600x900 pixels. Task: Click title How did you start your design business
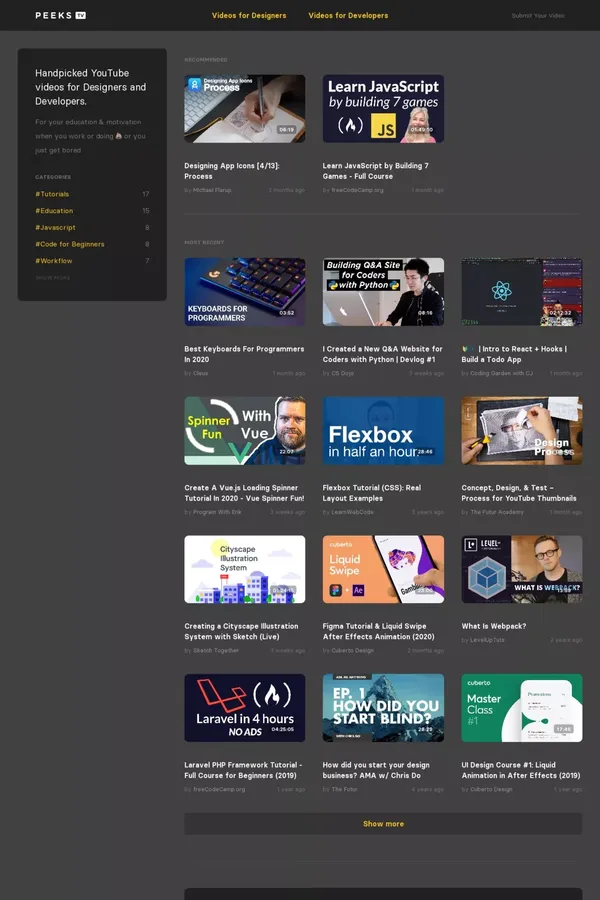pos(376,770)
